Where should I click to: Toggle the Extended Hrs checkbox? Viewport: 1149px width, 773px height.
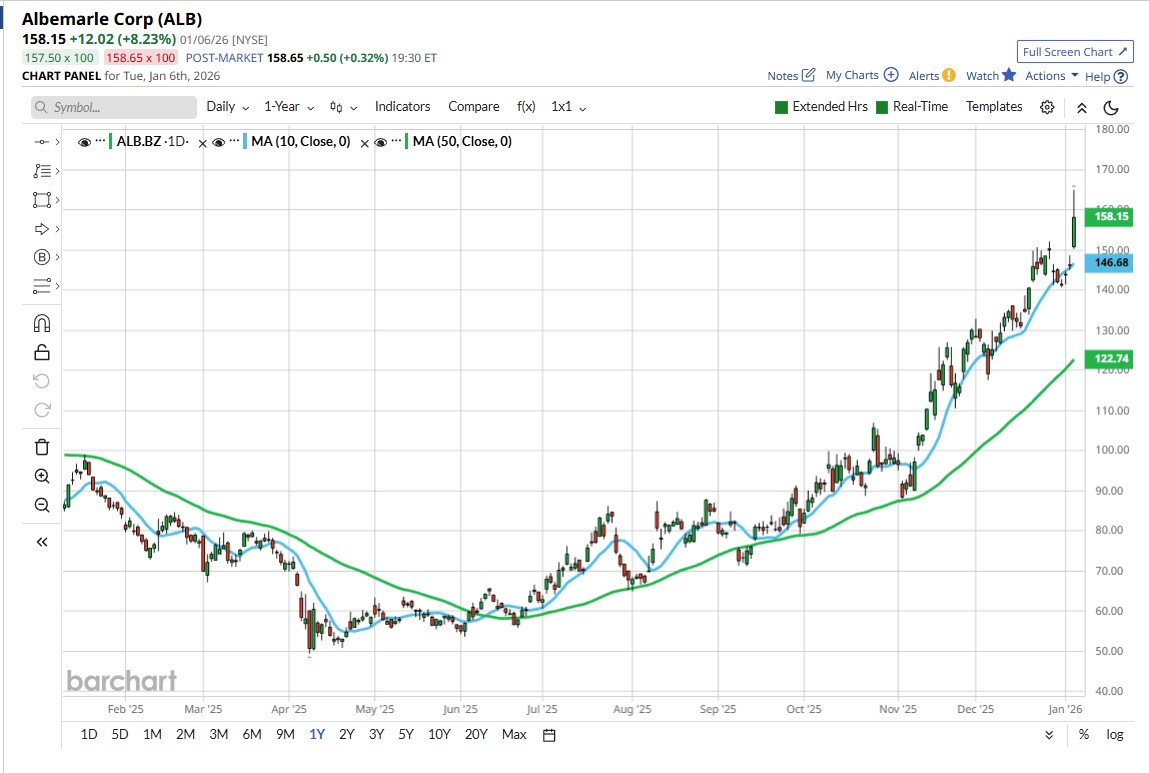coord(782,107)
